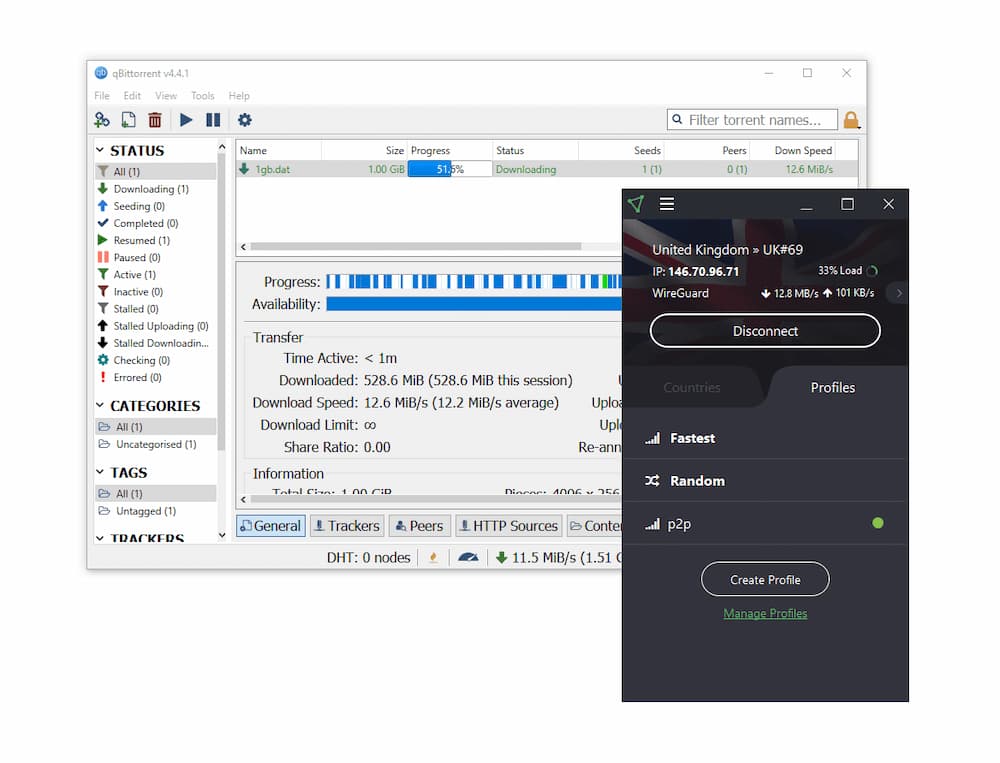Select Stalled Downloading filter

(156, 343)
